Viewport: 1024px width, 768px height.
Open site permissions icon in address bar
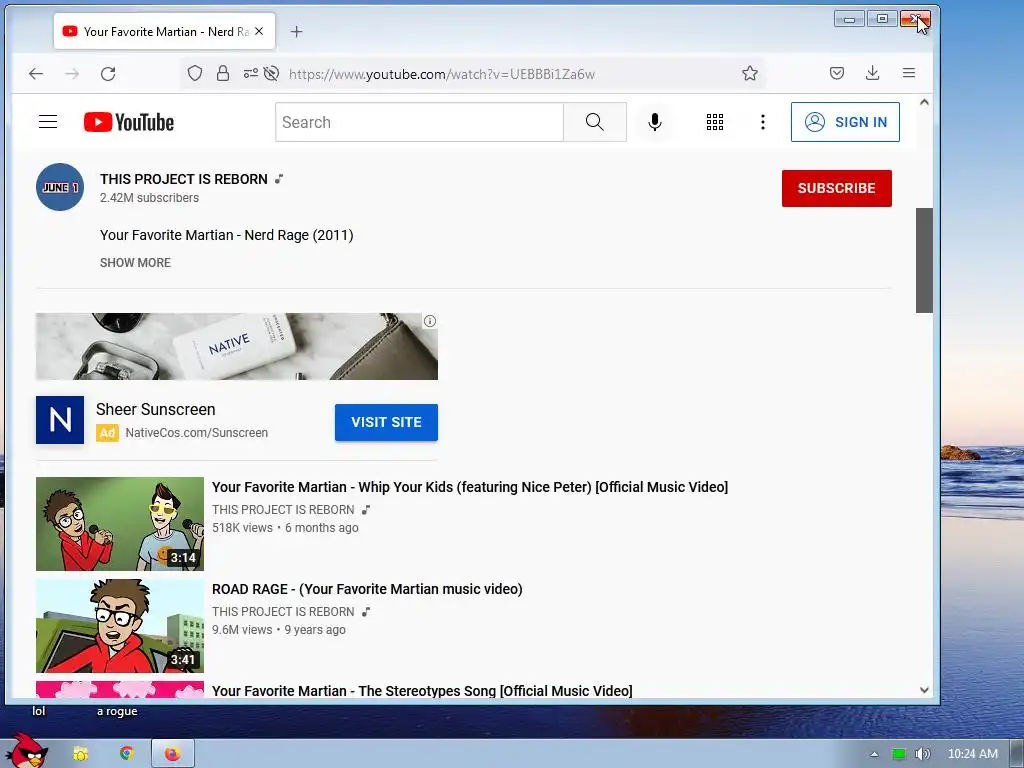[x=251, y=73]
